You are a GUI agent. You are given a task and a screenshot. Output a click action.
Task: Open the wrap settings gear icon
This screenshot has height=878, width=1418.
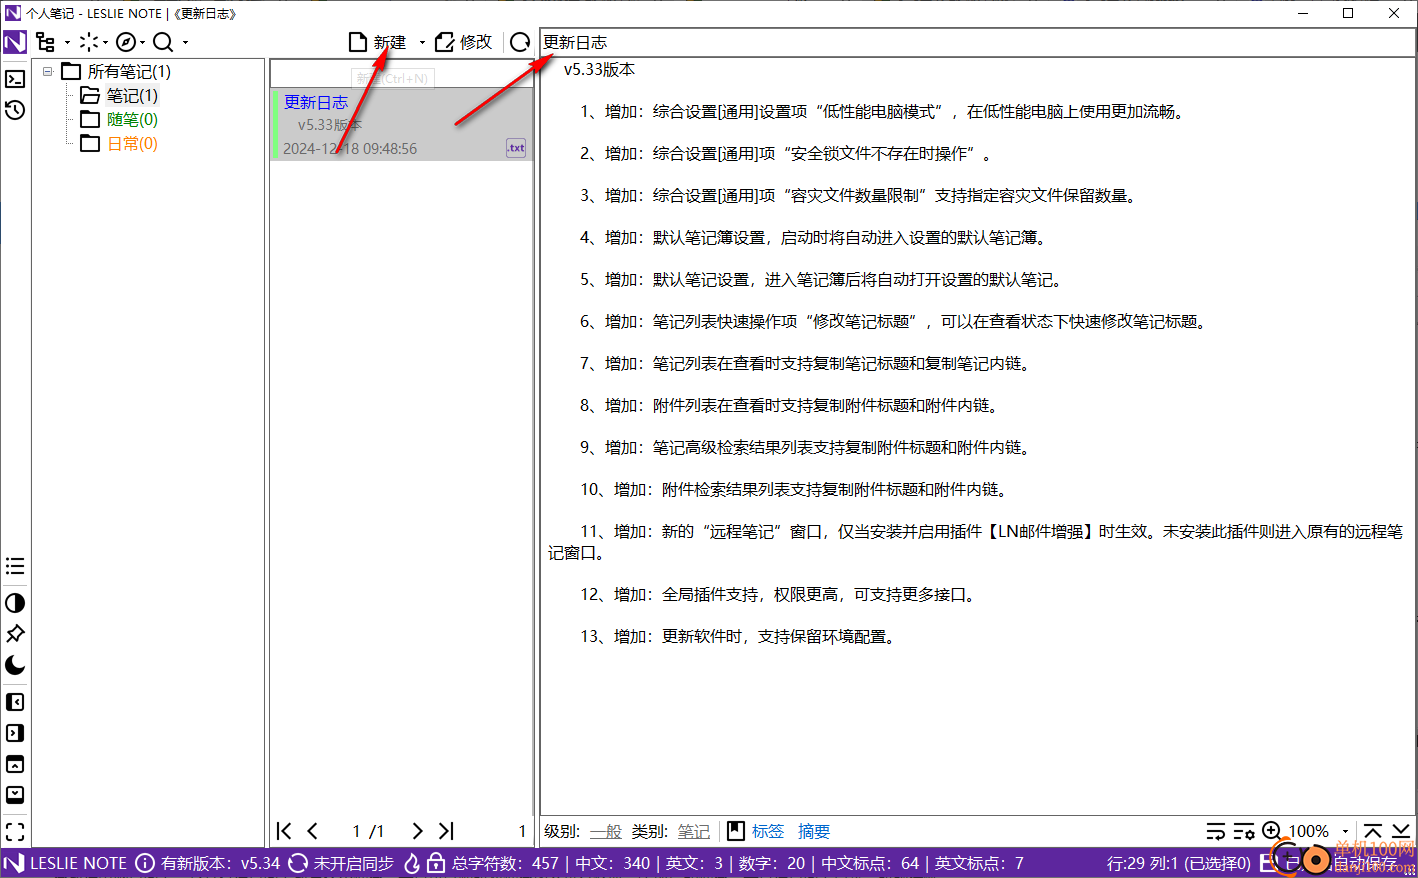(1244, 831)
